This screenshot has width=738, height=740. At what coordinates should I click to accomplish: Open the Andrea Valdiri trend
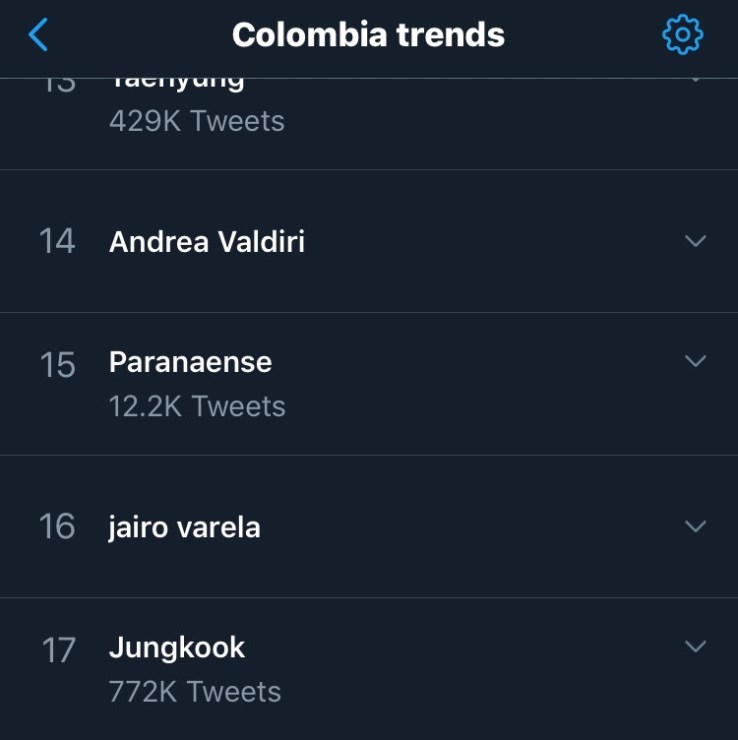(x=207, y=241)
